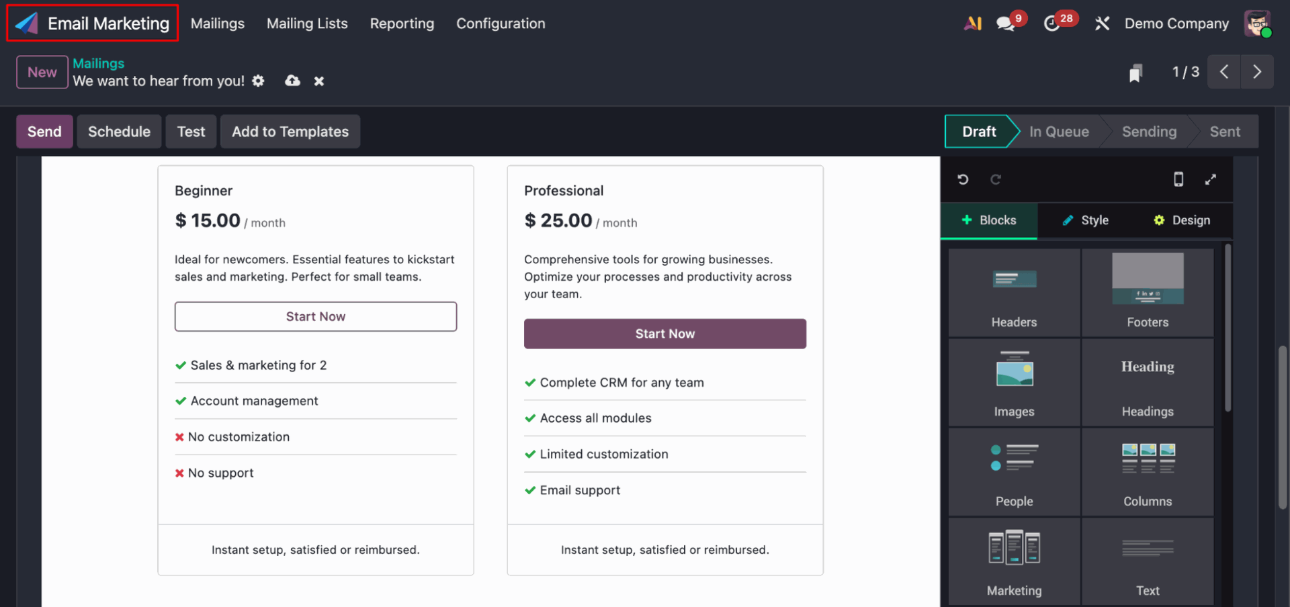Screen dimensions: 1290x607
Task: Click the Email Marketing app logo
Action: click(26, 23)
